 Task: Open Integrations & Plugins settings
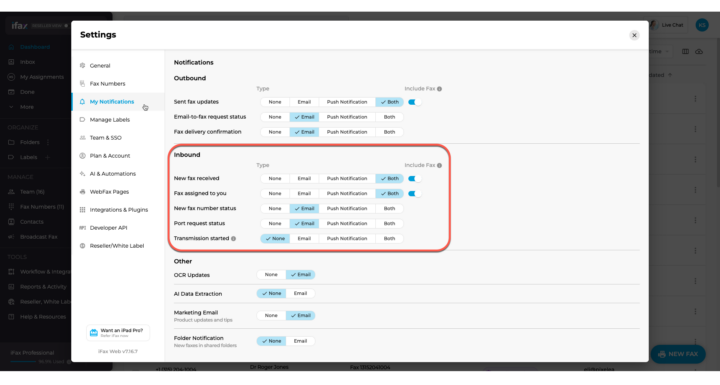click(x=118, y=209)
